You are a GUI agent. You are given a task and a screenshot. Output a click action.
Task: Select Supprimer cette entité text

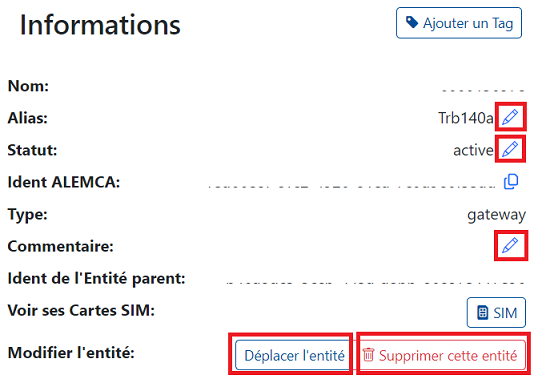(448, 356)
